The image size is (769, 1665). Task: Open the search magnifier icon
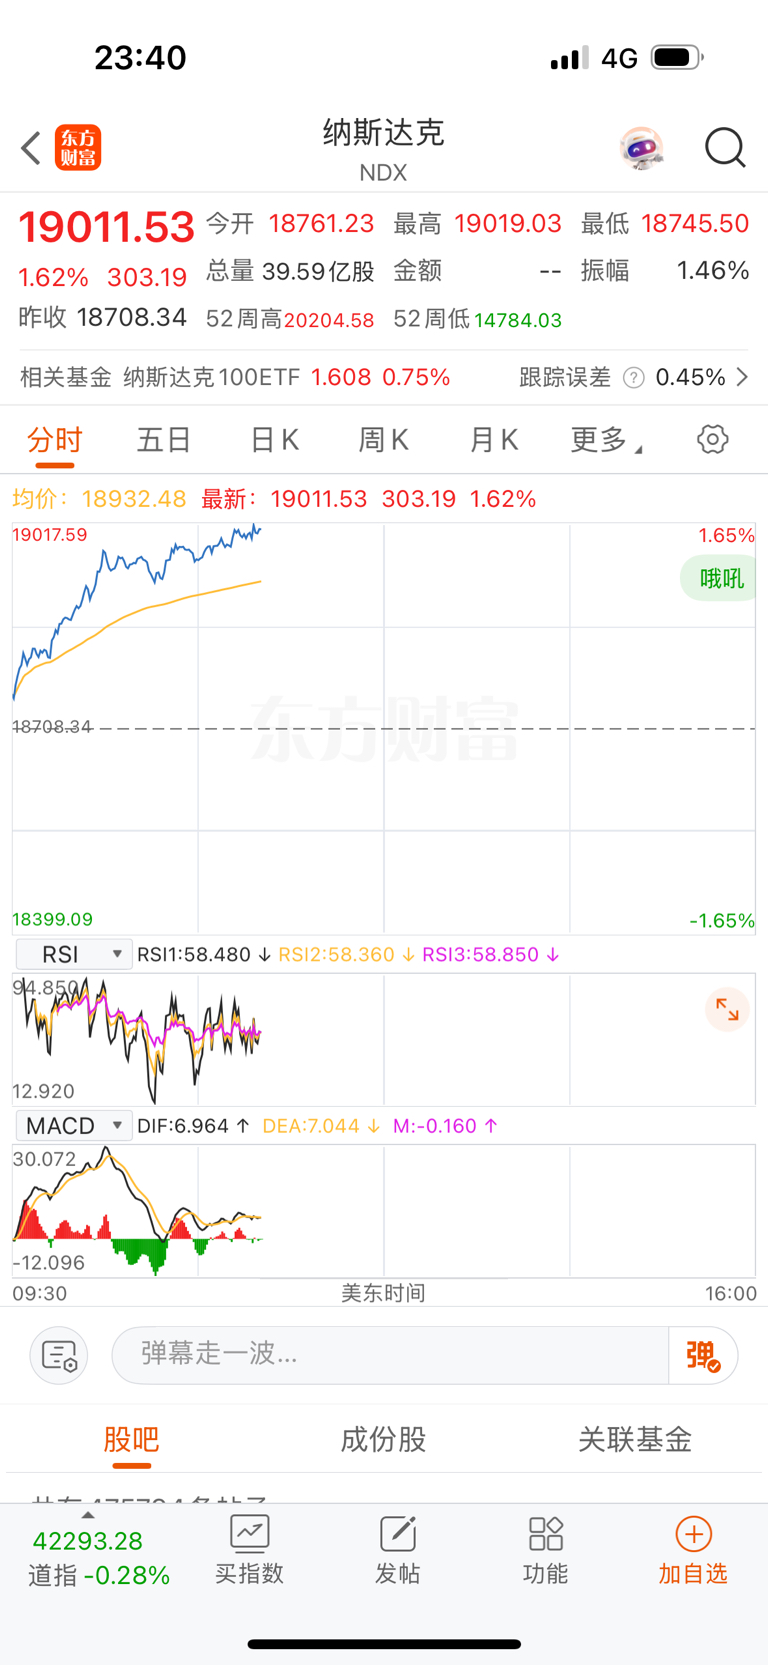coord(725,148)
